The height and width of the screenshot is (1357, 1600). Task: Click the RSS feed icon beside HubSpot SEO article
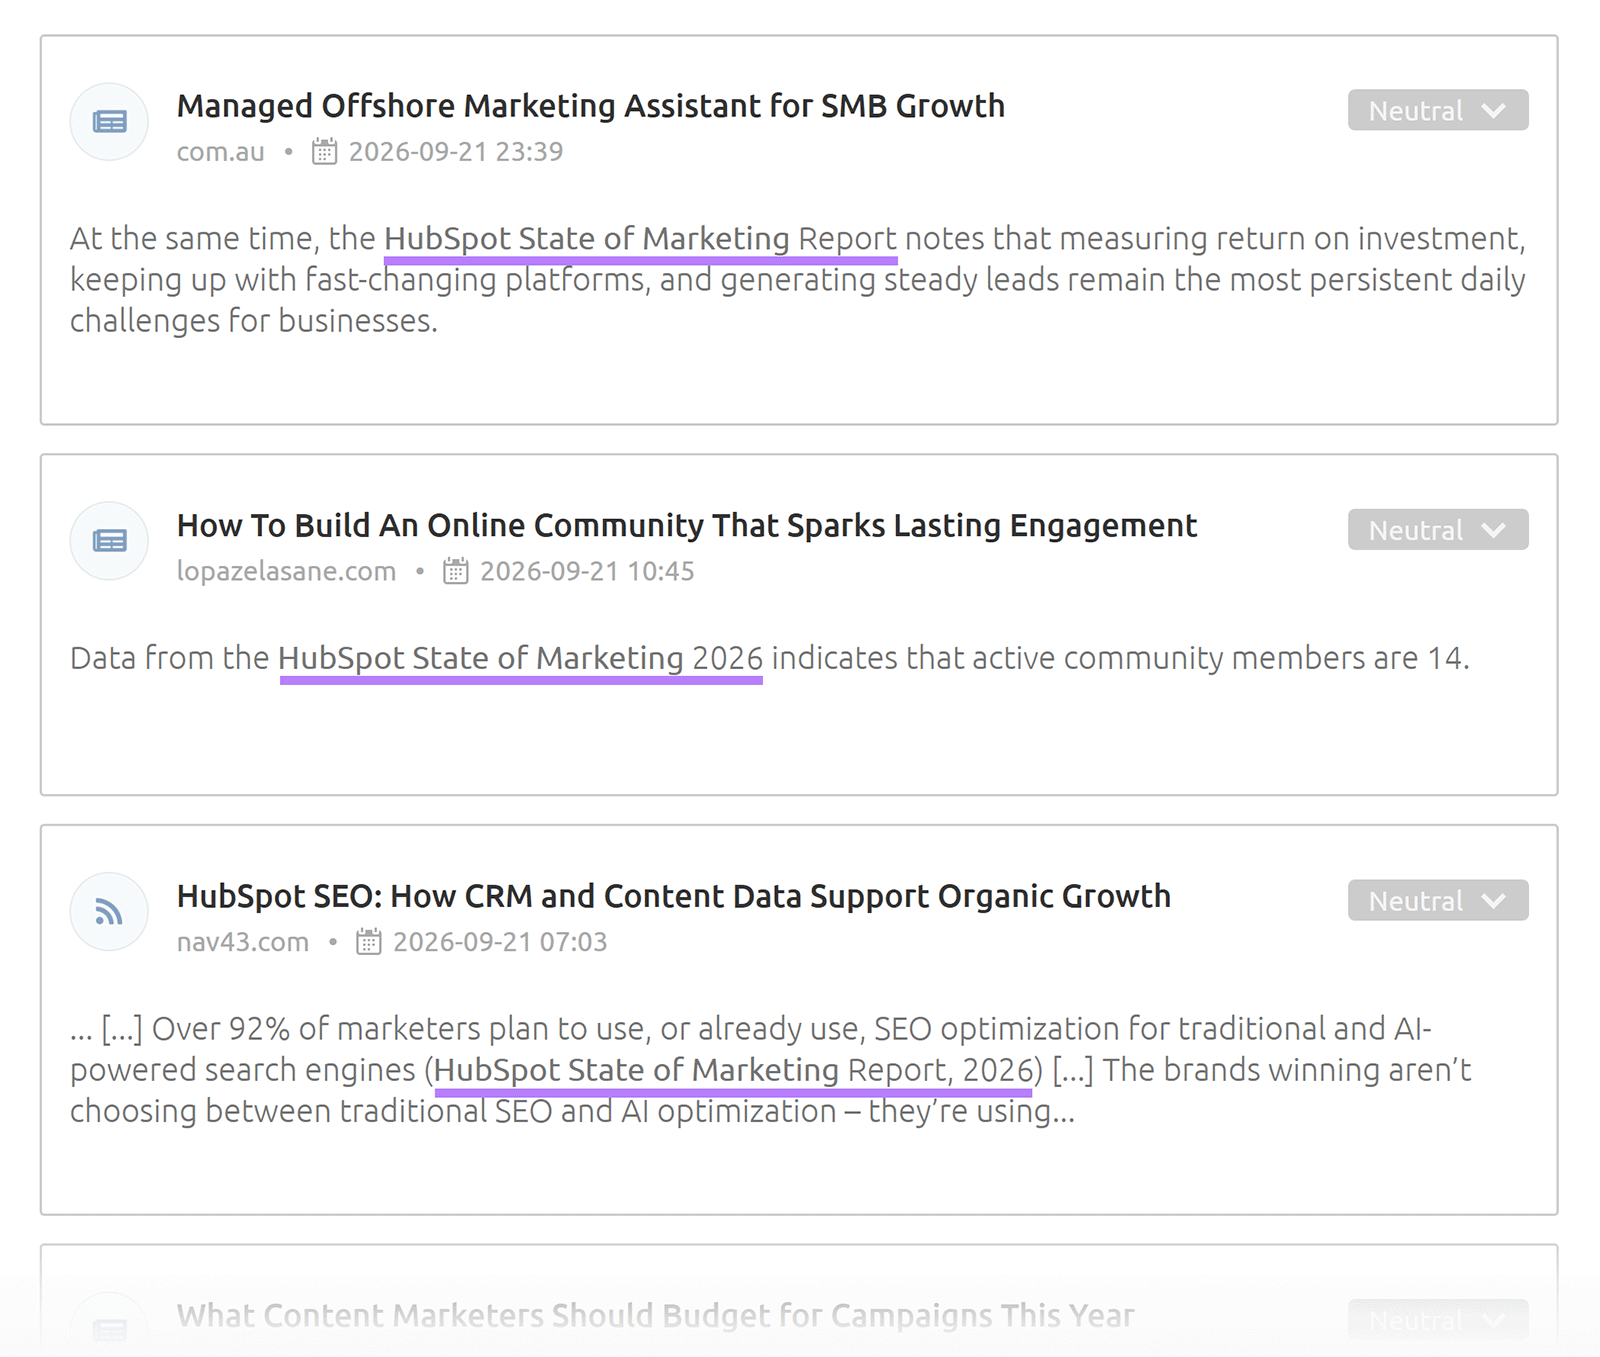(x=109, y=912)
